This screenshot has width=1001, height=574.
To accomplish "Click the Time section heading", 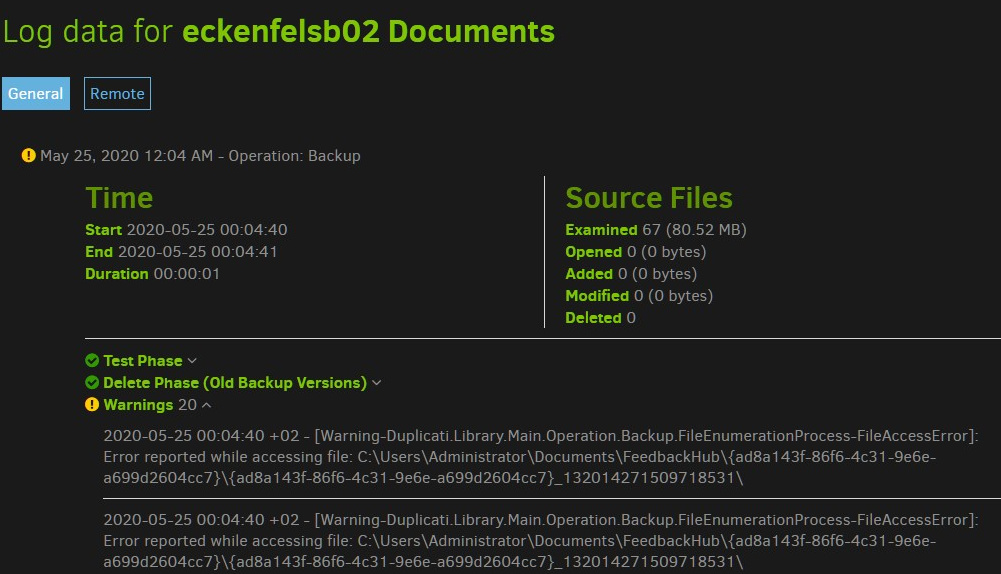I will [x=119, y=198].
